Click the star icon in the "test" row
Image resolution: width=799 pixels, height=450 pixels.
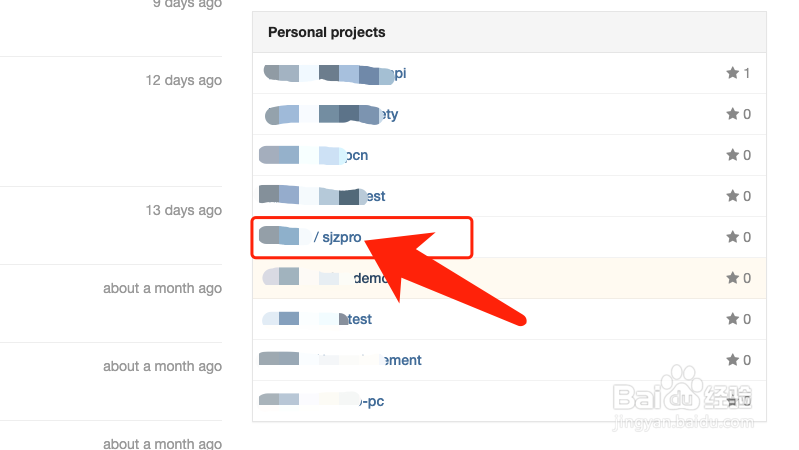point(732,319)
